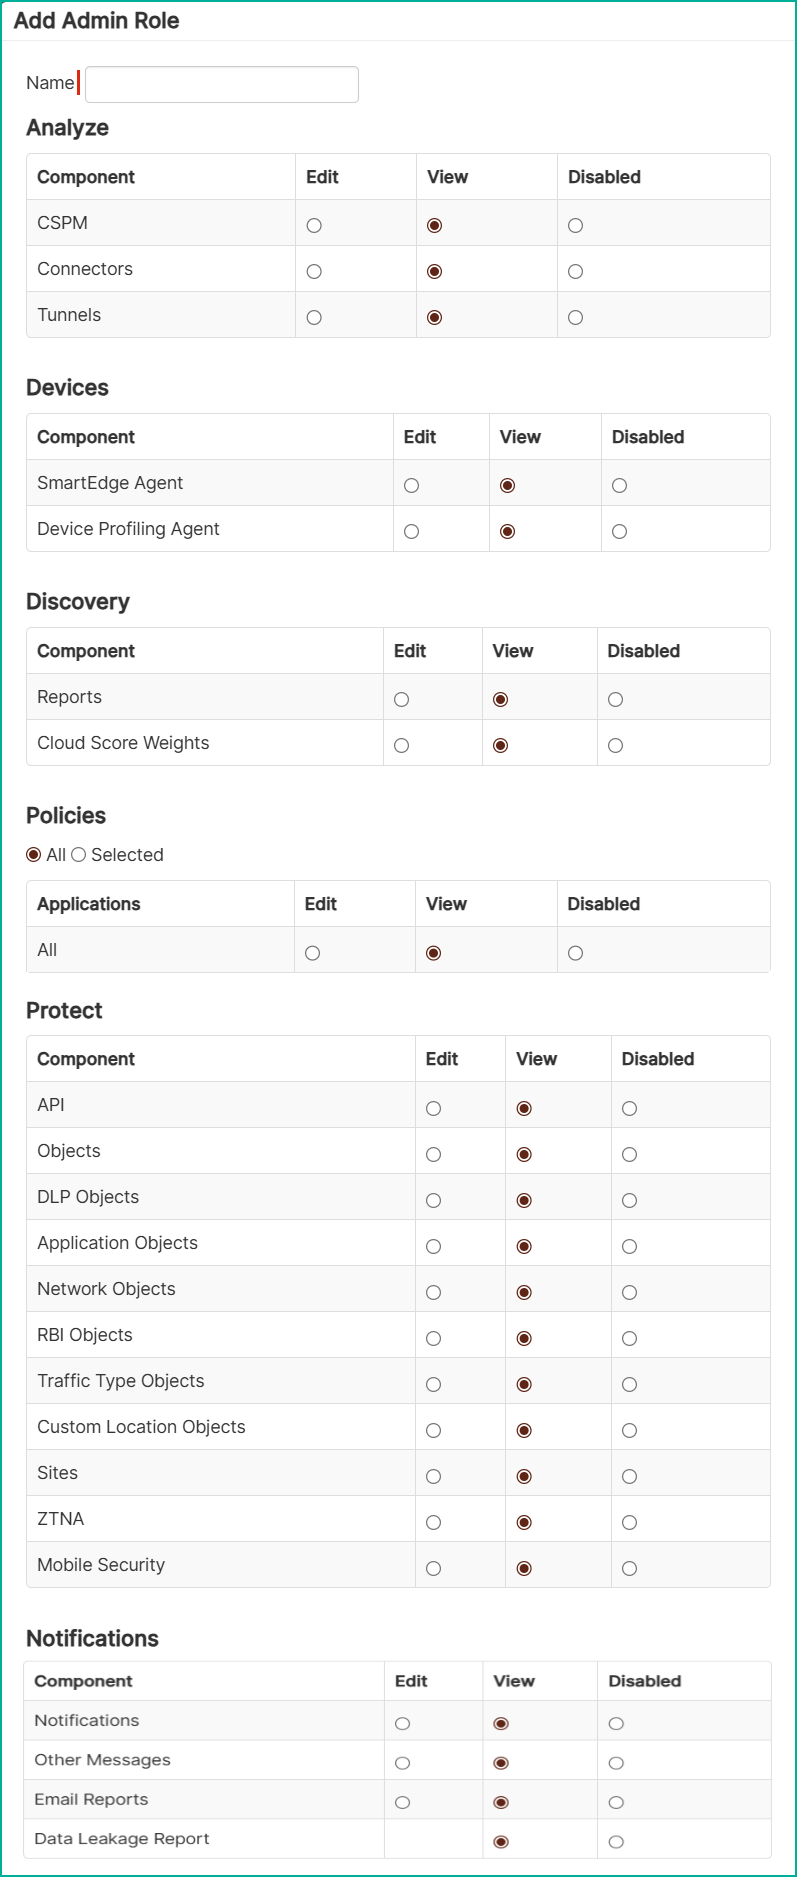
Task: Click the Name input field
Action: click(221, 85)
